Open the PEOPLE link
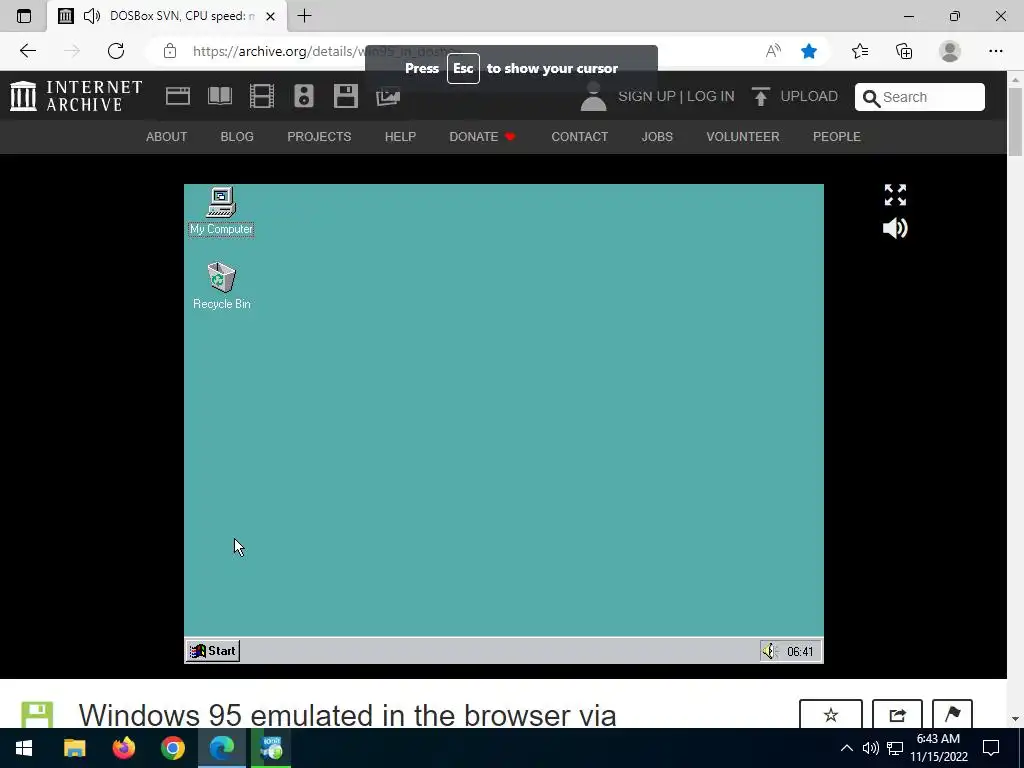 tap(837, 136)
